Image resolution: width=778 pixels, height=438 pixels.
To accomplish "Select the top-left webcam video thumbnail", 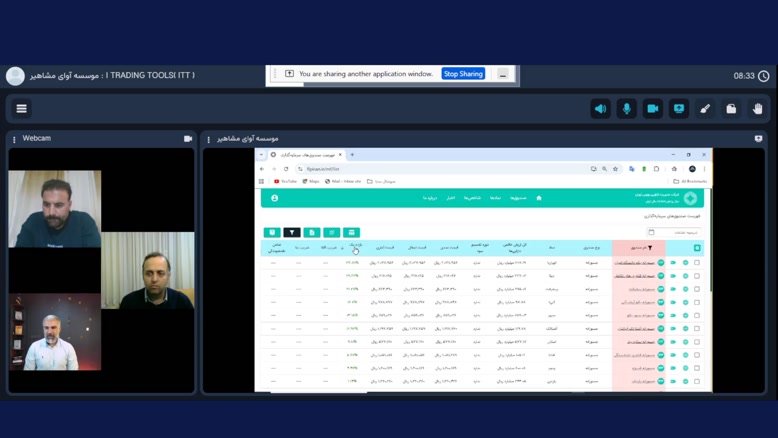I will click(55, 208).
